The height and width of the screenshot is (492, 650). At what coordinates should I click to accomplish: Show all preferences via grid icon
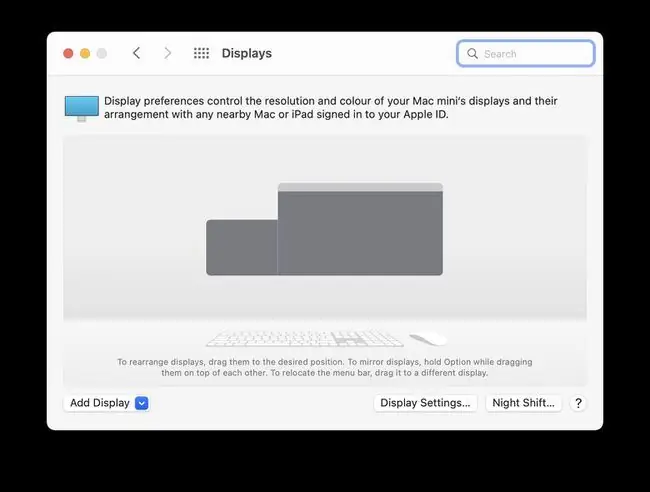201,53
